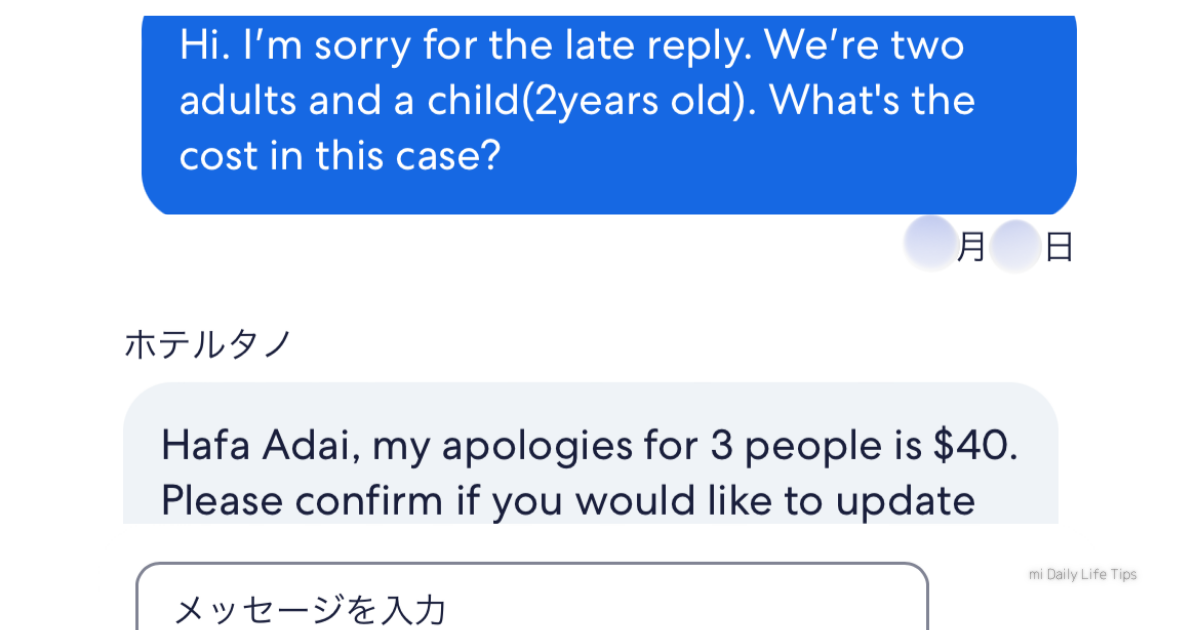Click the blurred circle before 日
The image size is (1200, 630).
(x=1016, y=247)
